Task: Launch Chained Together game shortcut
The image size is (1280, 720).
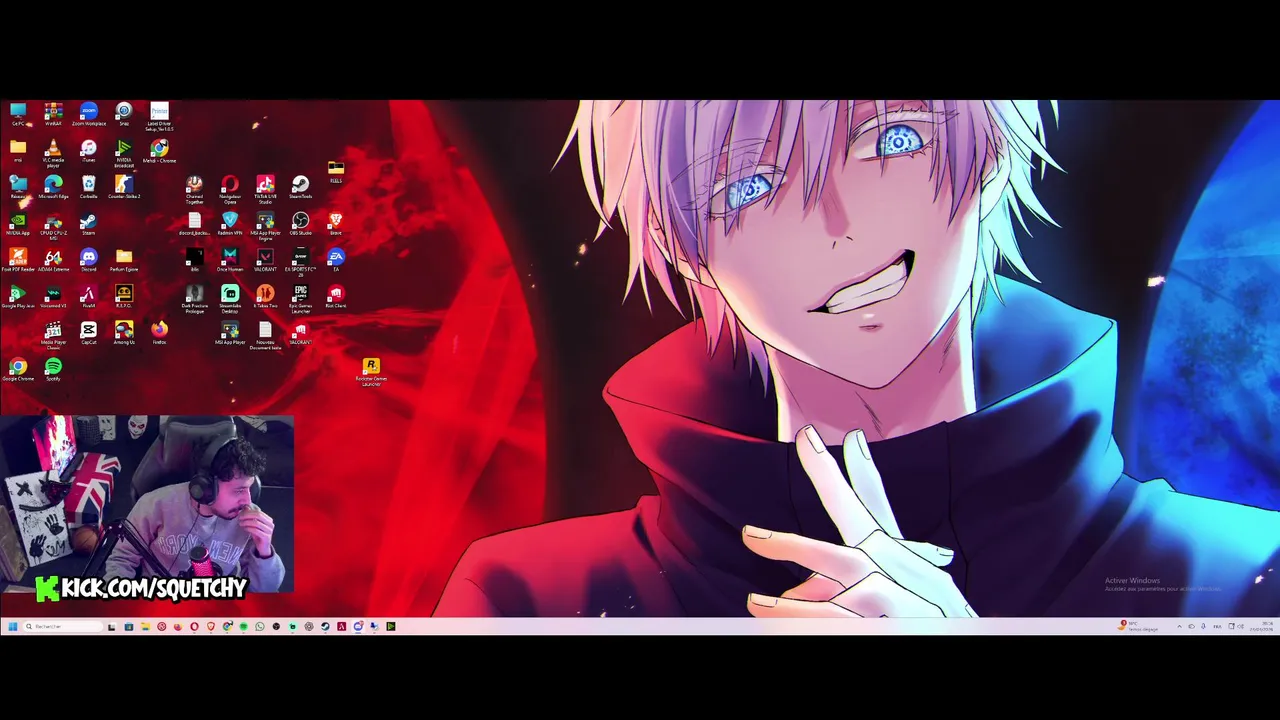Action: (x=194, y=189)
